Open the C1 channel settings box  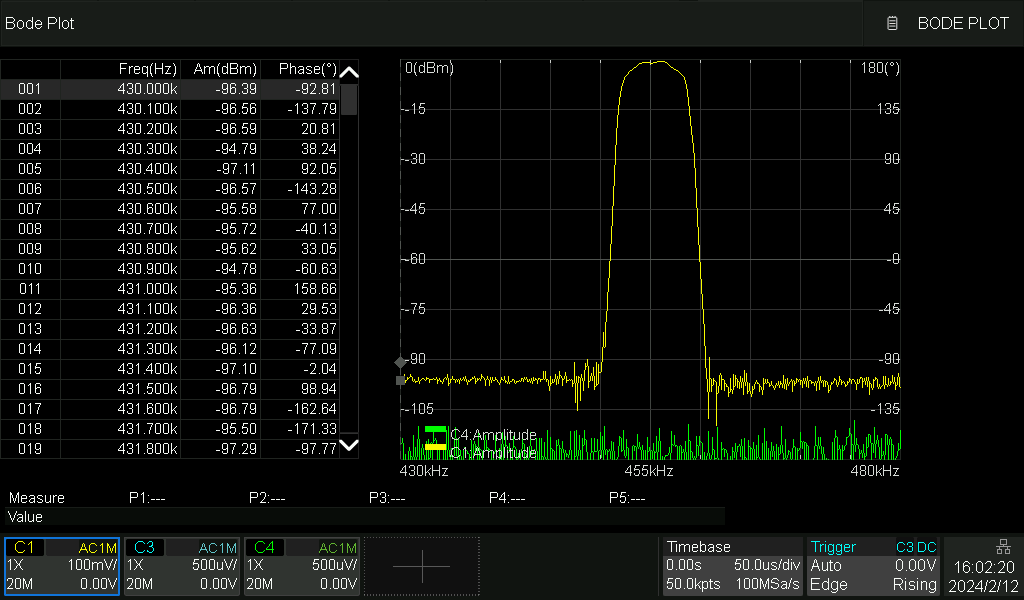62,566
